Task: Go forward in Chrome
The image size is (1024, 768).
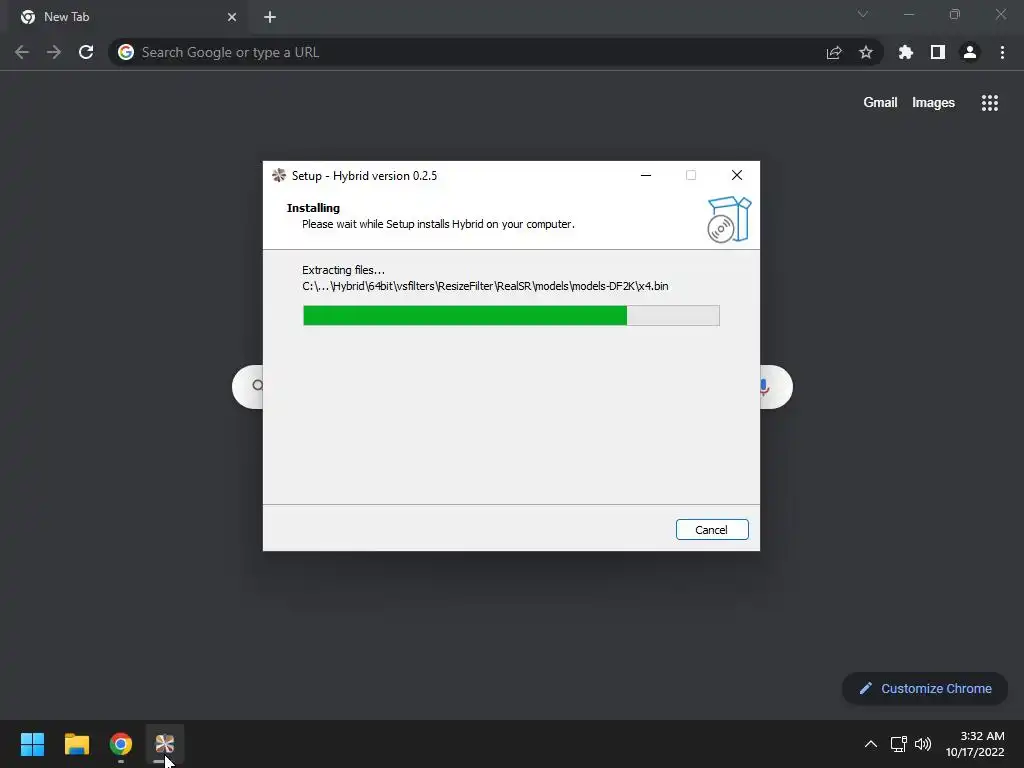Action: click(54, 52)
